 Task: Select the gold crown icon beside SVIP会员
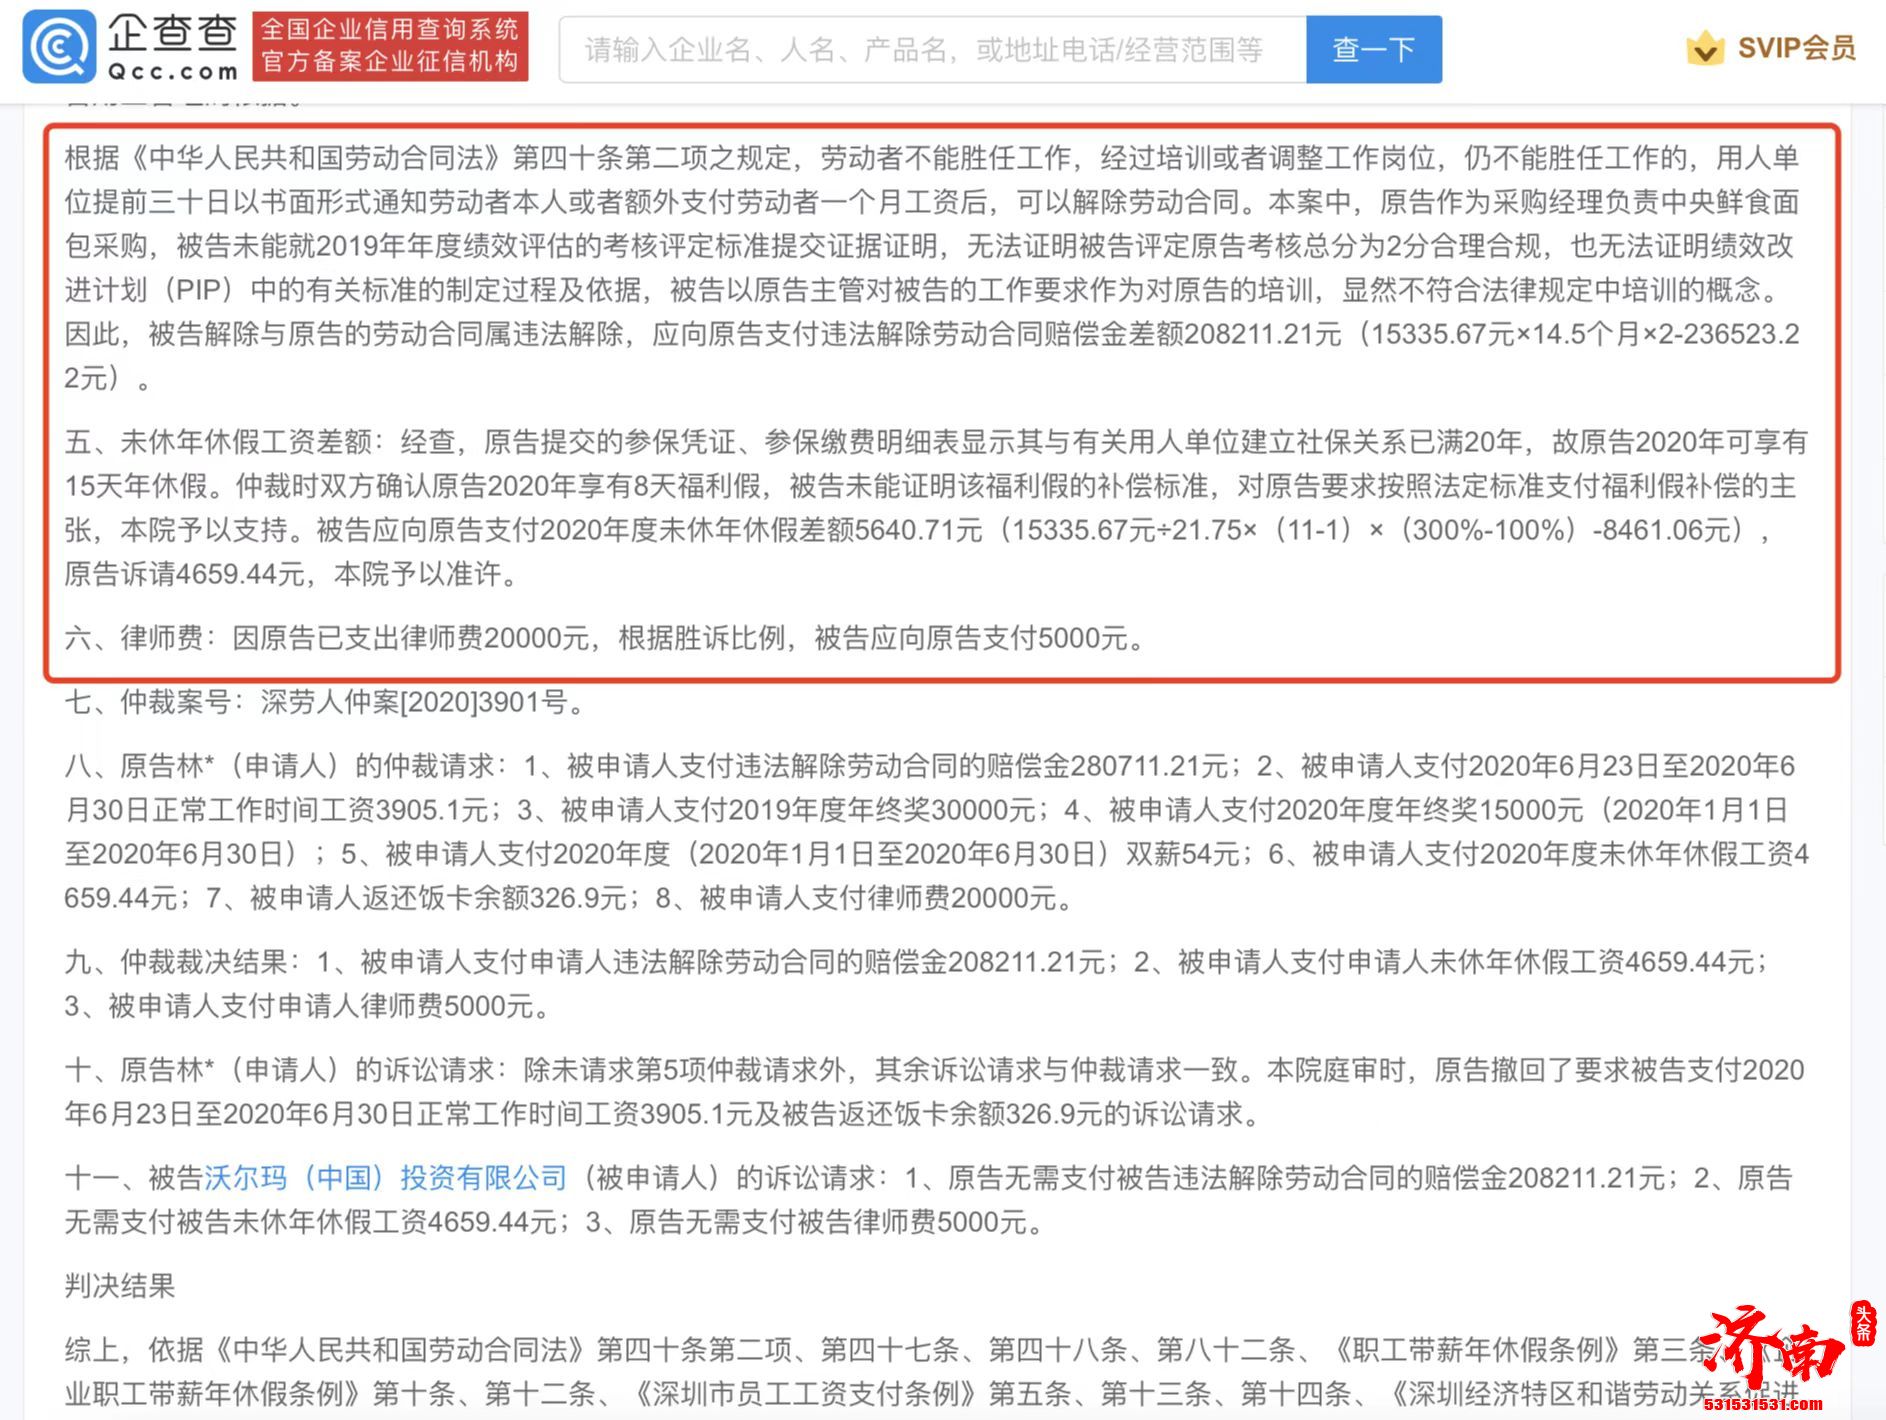(1706, 47)
